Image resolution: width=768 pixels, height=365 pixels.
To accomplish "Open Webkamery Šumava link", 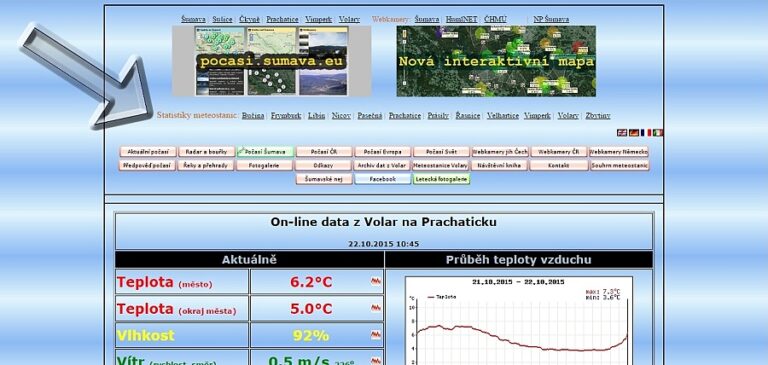I will coord(427,19).
